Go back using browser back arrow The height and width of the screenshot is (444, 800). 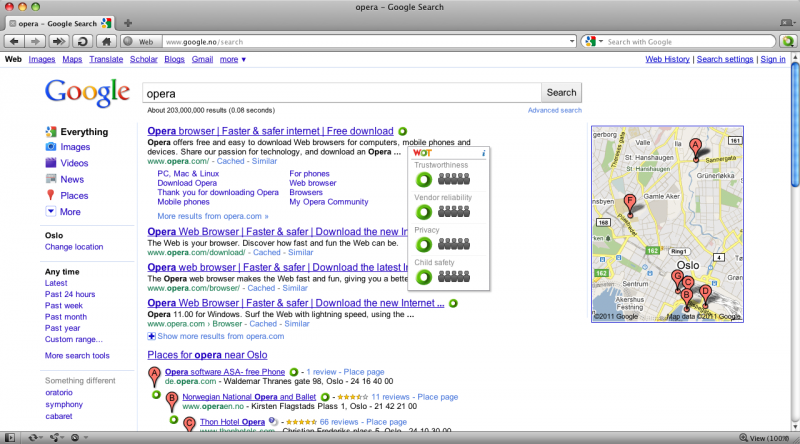[14, 41]
